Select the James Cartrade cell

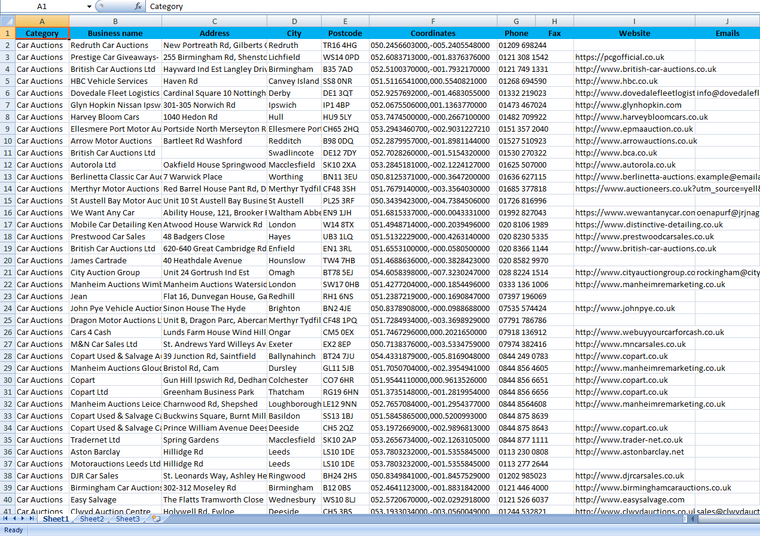(115, 261)
